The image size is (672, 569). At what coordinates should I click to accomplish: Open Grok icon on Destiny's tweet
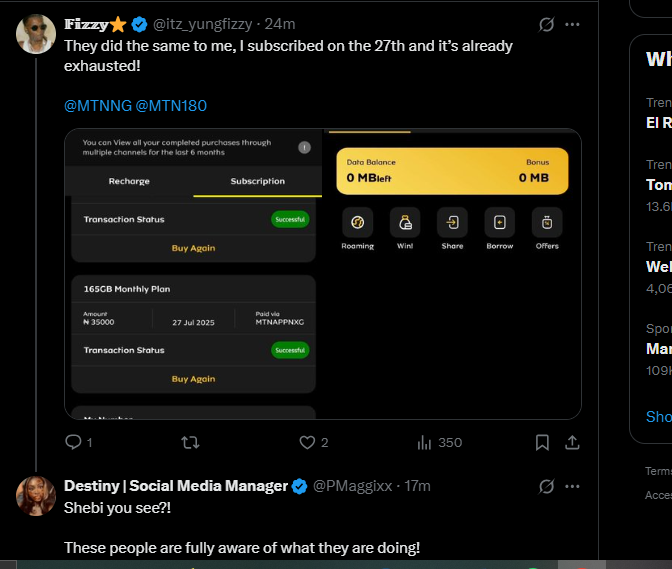546,486
